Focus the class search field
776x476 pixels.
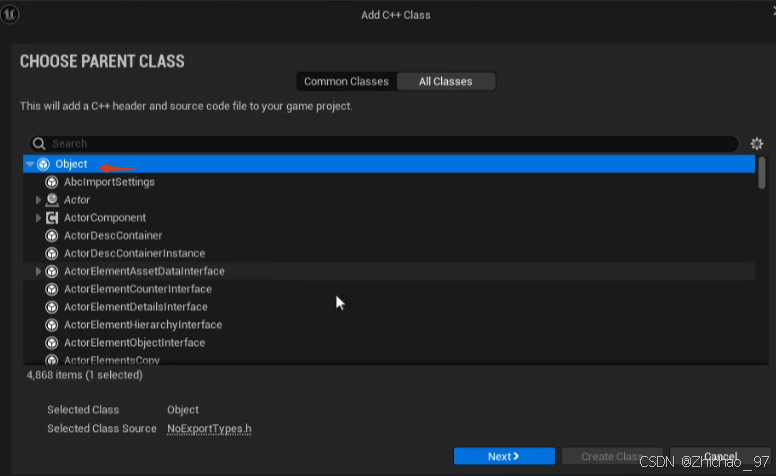tap(390, 144)
